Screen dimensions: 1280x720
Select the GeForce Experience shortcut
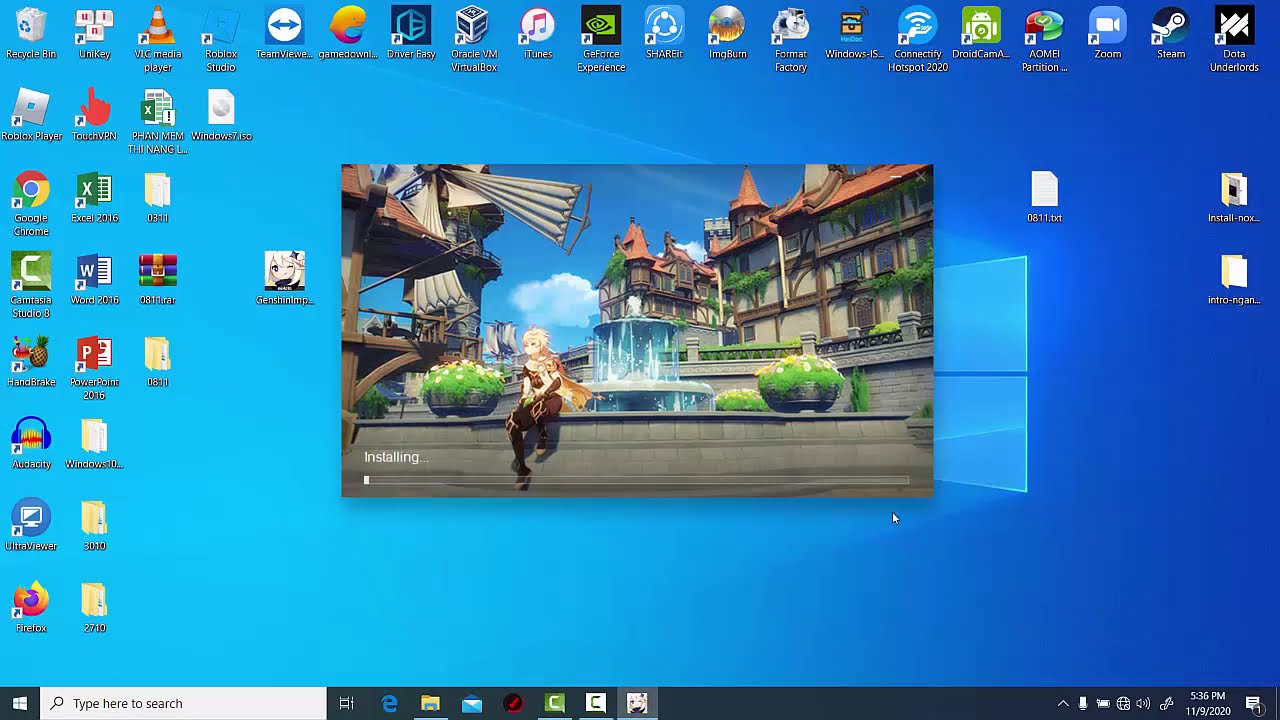(601, 40)
